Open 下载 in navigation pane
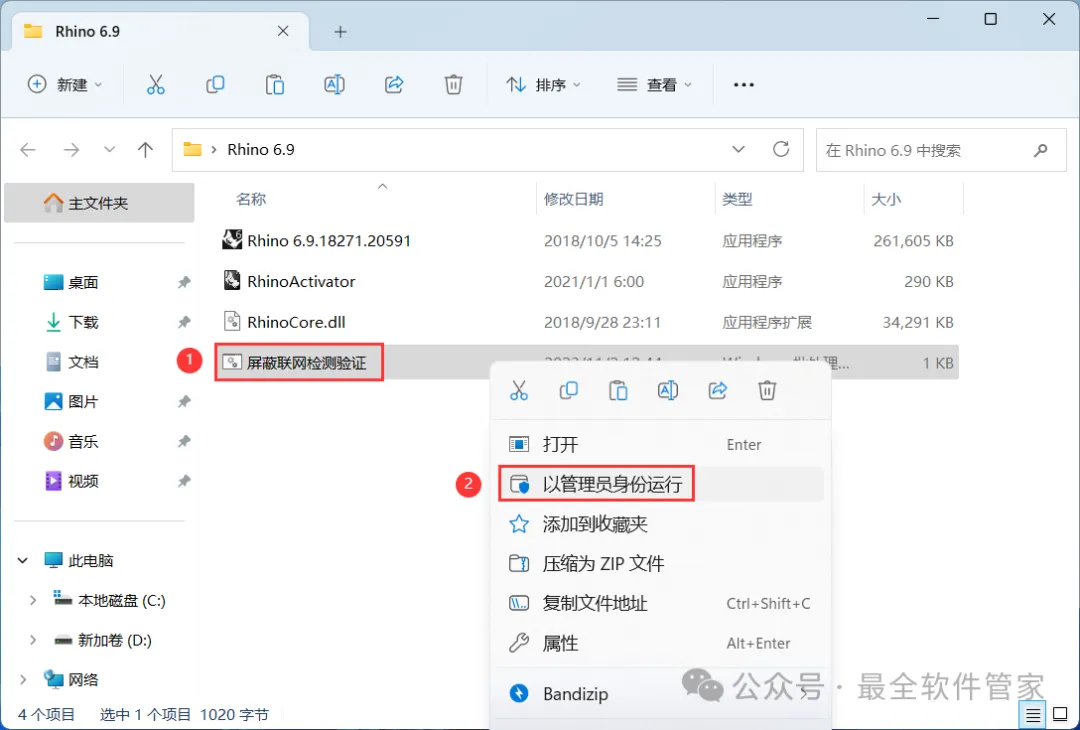 [x=83, y=322]
